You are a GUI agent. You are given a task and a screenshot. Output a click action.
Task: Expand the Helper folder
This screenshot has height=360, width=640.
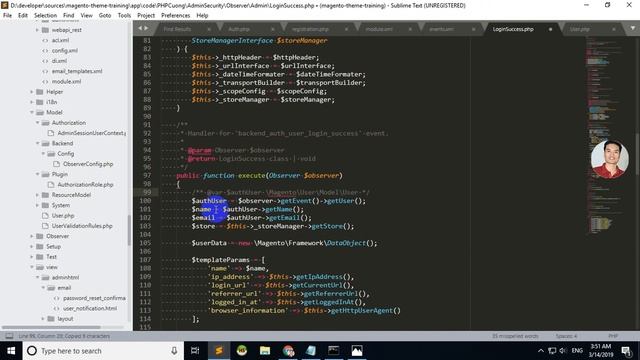(x=32, y=92)
